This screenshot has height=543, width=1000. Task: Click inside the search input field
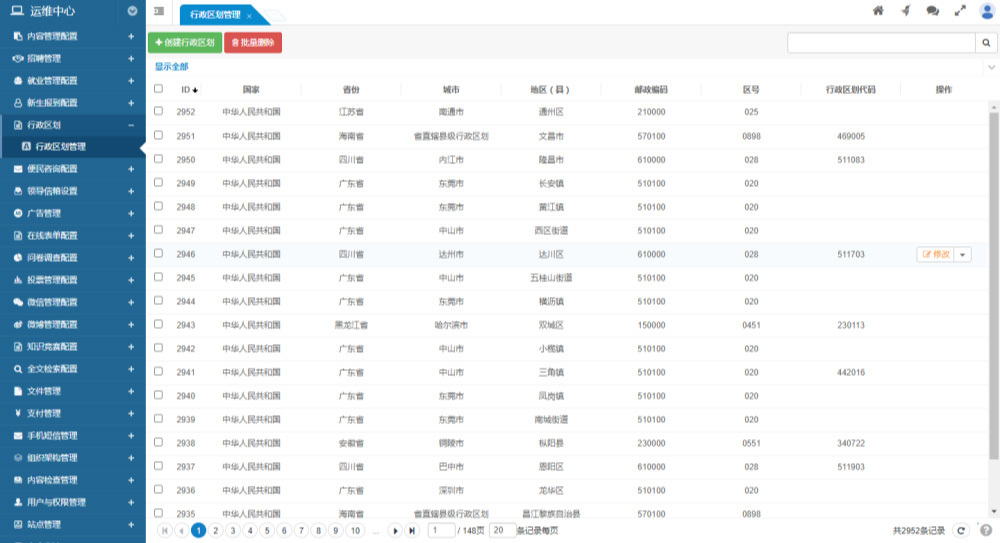tap(880, 43)
